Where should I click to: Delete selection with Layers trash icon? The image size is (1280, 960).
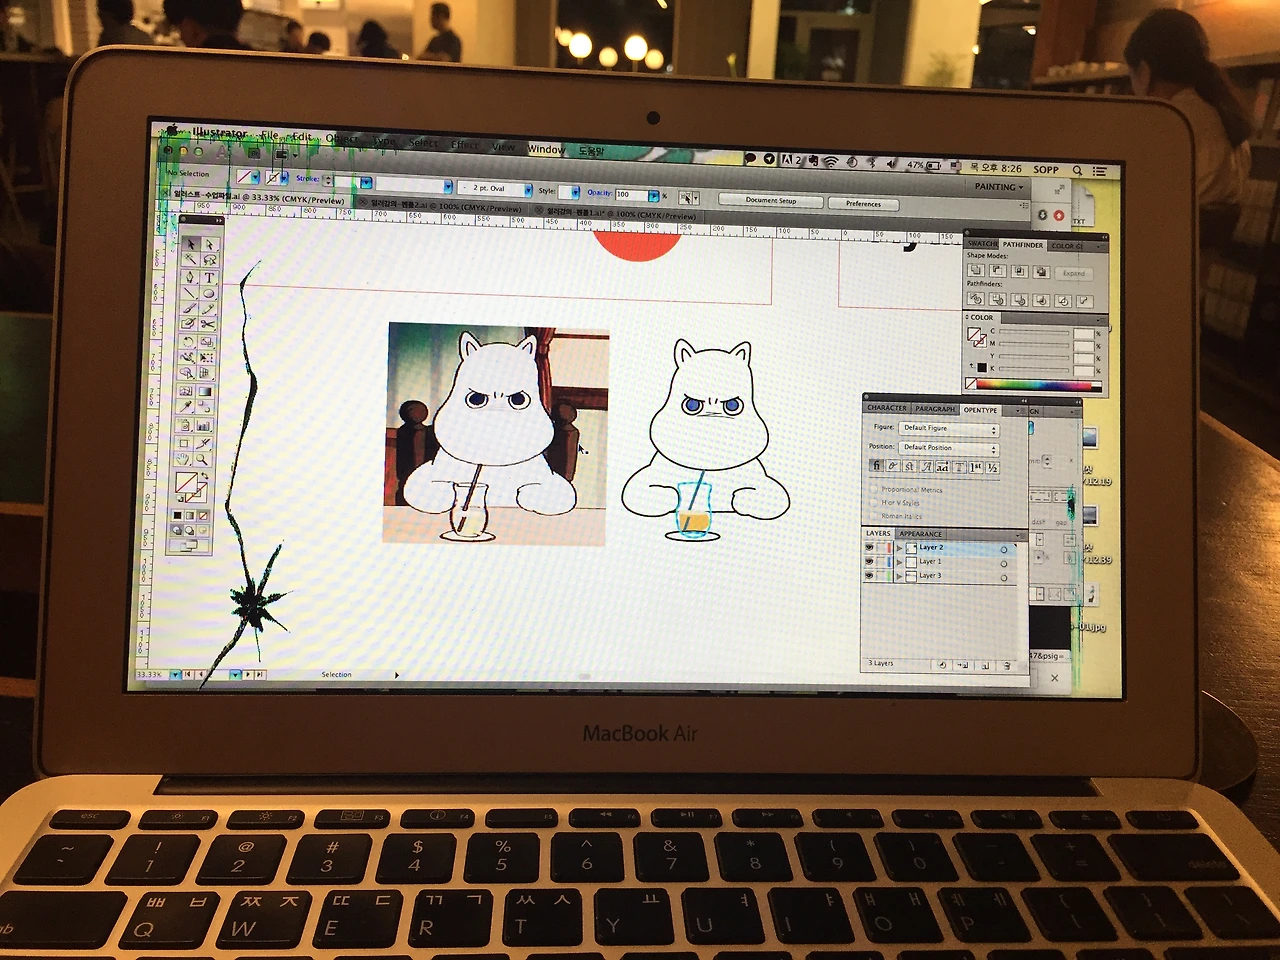point(1007,666)
